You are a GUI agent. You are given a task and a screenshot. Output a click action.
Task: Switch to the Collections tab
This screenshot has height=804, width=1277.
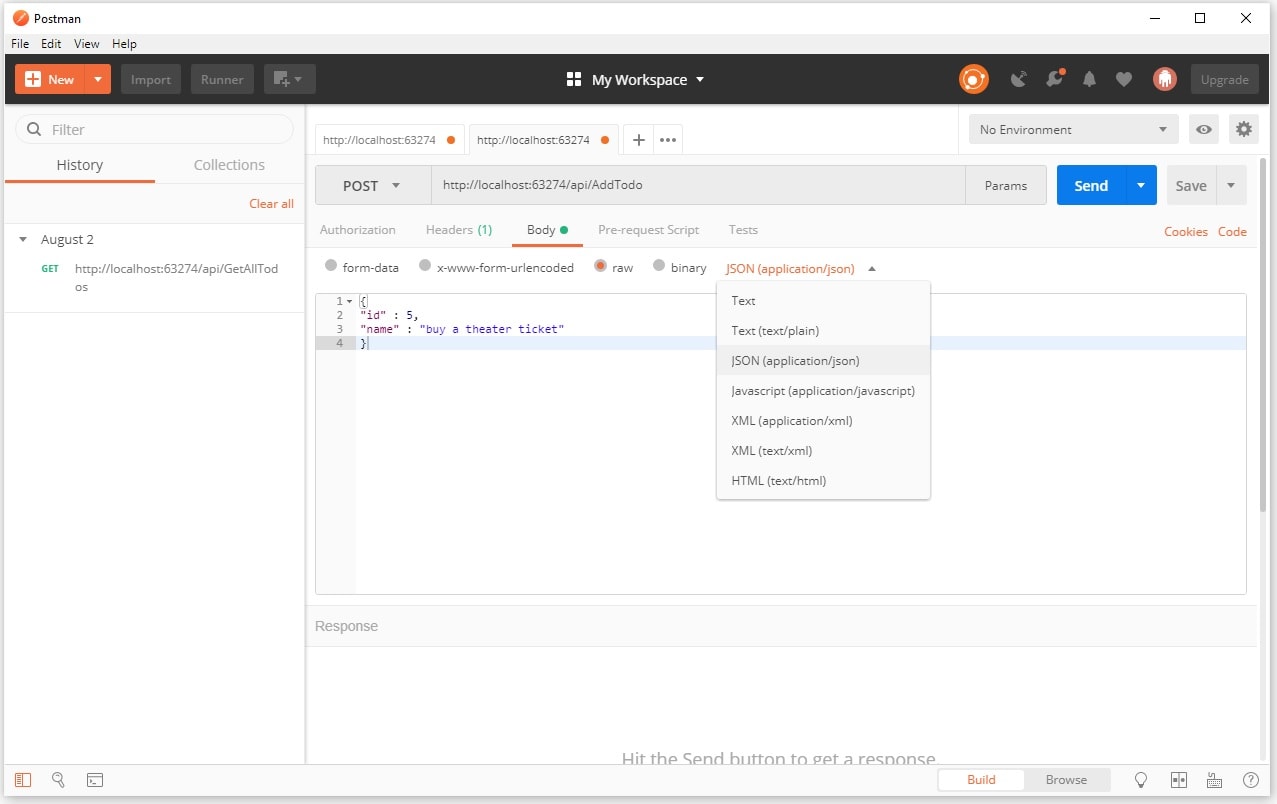(x=229, y=165)
